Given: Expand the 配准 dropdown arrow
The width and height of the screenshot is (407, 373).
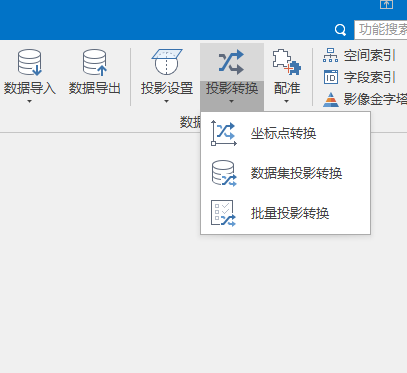Looking at the screenshot, I should (x=286, y=101).
